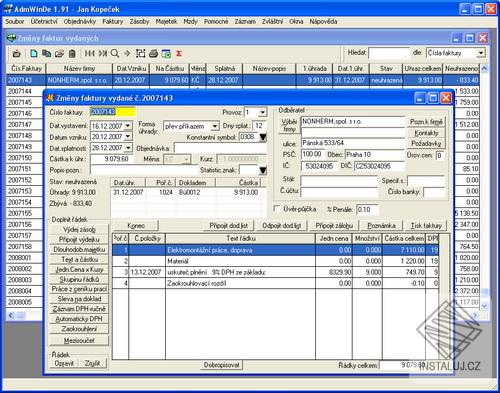
Task: Click Tisk faktury button
Action: 426,226
